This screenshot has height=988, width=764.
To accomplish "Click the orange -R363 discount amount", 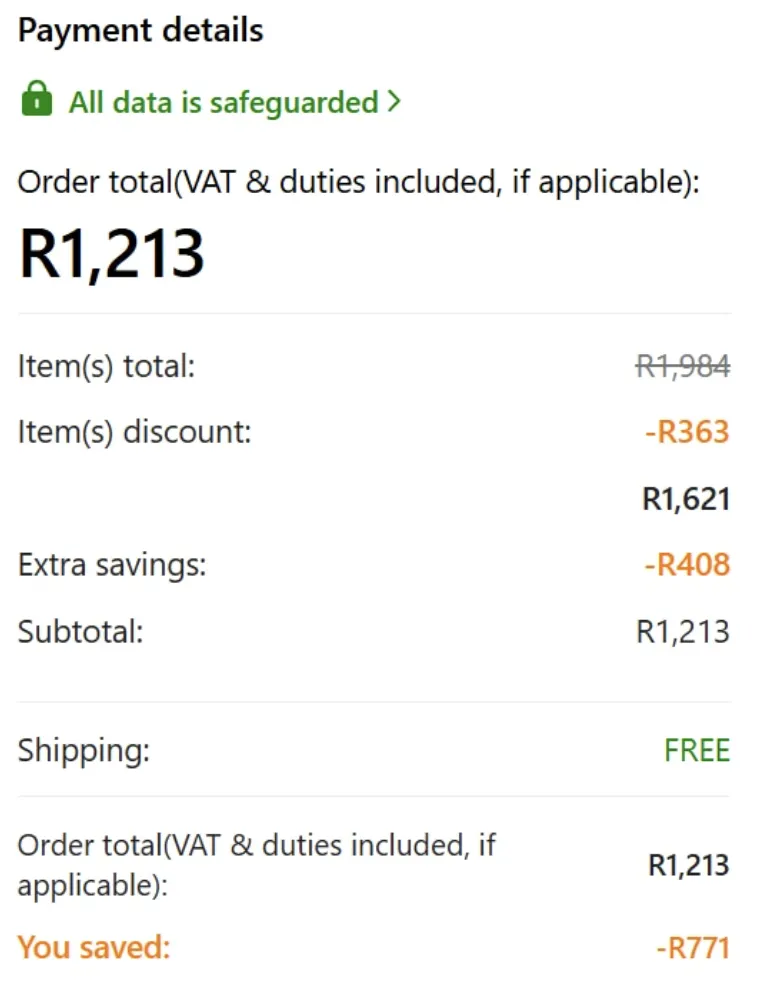I will pos(687,432).
